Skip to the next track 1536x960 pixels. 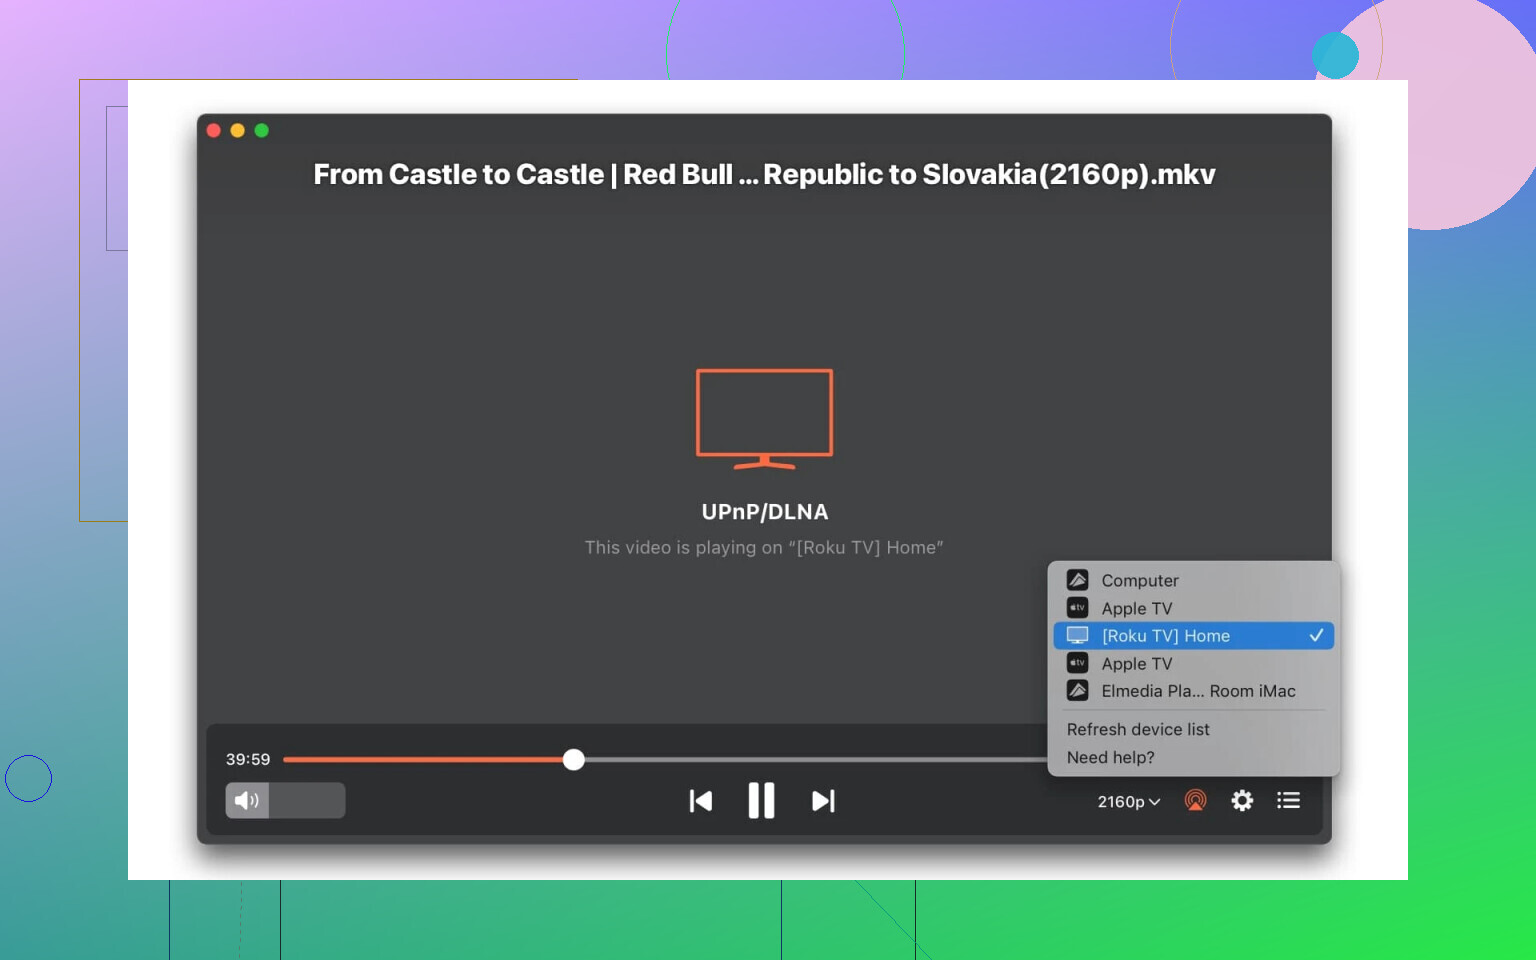pyautogui.click(x=823, y=801)
